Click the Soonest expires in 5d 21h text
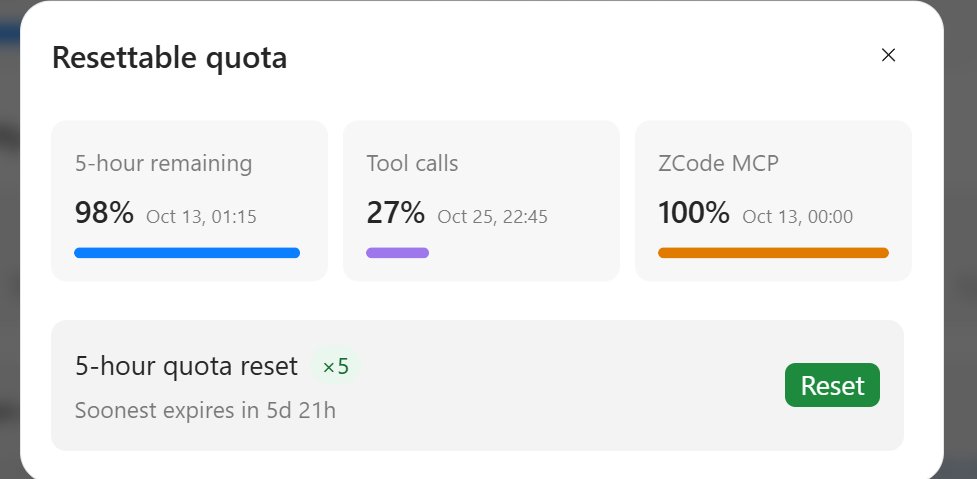This screenshot has width=977, height=479. 205,410
